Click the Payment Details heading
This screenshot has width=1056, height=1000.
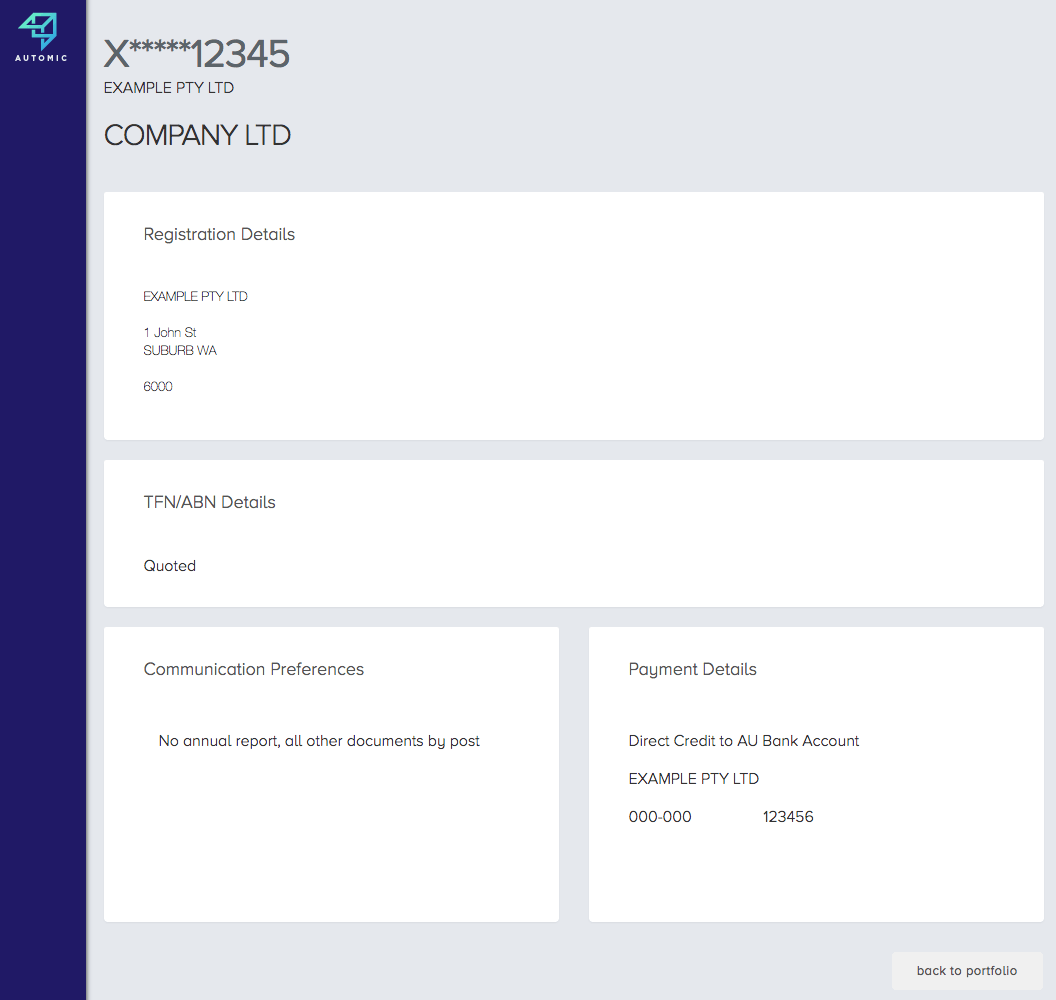coord(692,669)
